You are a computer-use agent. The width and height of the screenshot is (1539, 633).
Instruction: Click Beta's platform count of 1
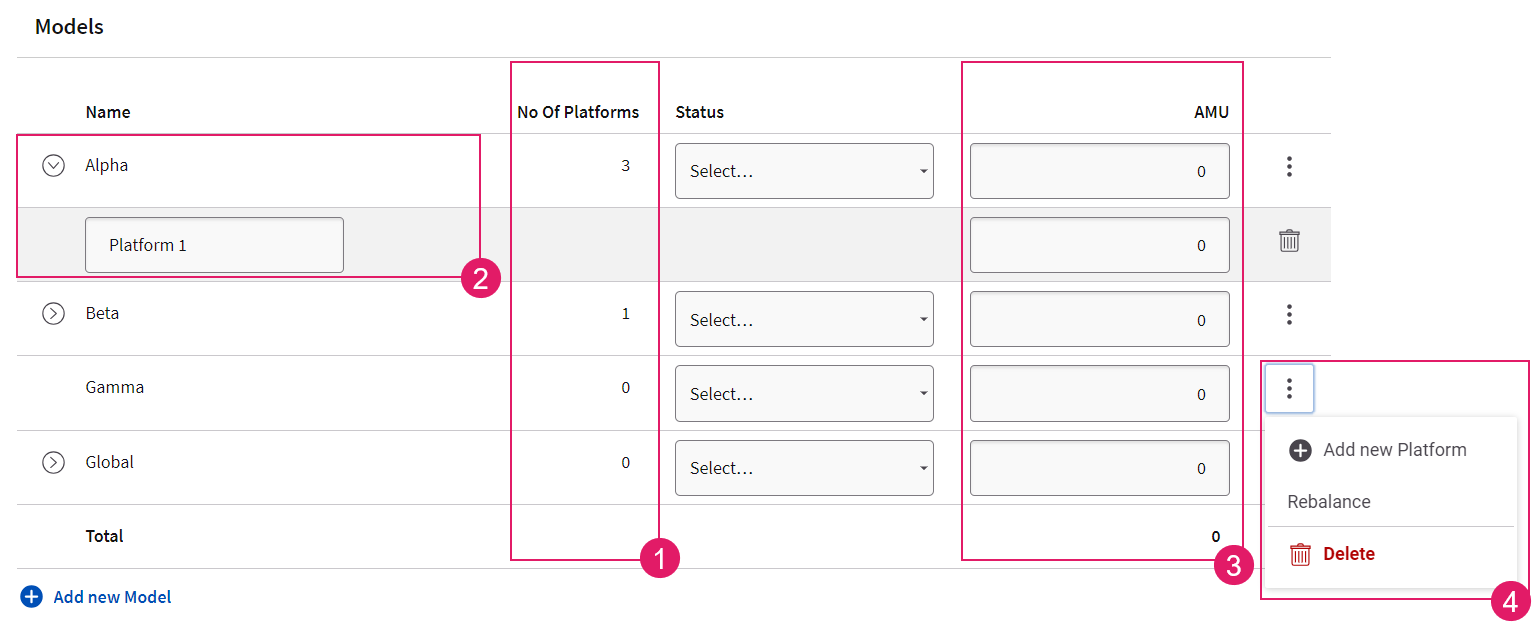click(x=626, y=314)
